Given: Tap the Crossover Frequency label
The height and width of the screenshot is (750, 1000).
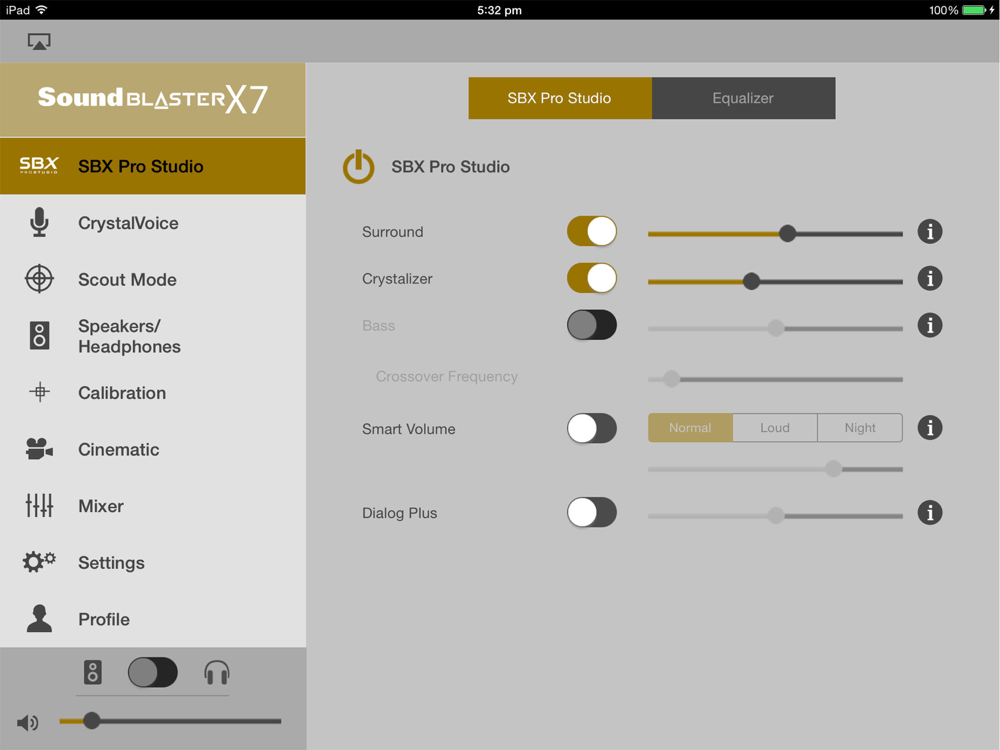Looking at the screenshot, I should (x=446, y=376).
